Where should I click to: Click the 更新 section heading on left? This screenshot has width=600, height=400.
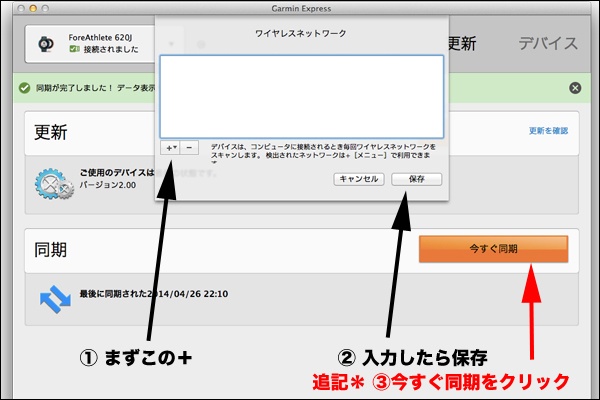pos(51,132)
